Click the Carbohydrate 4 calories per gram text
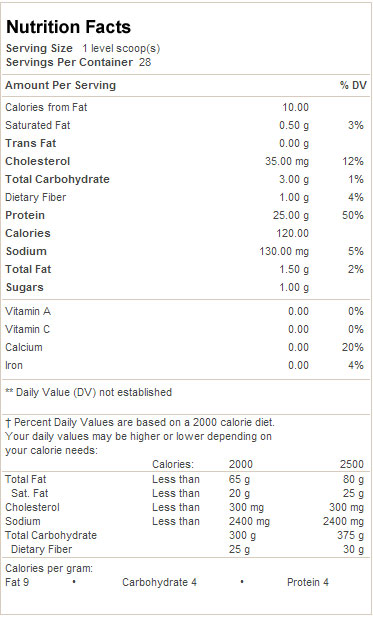This screenshot has width=373, height=619. 159,583
